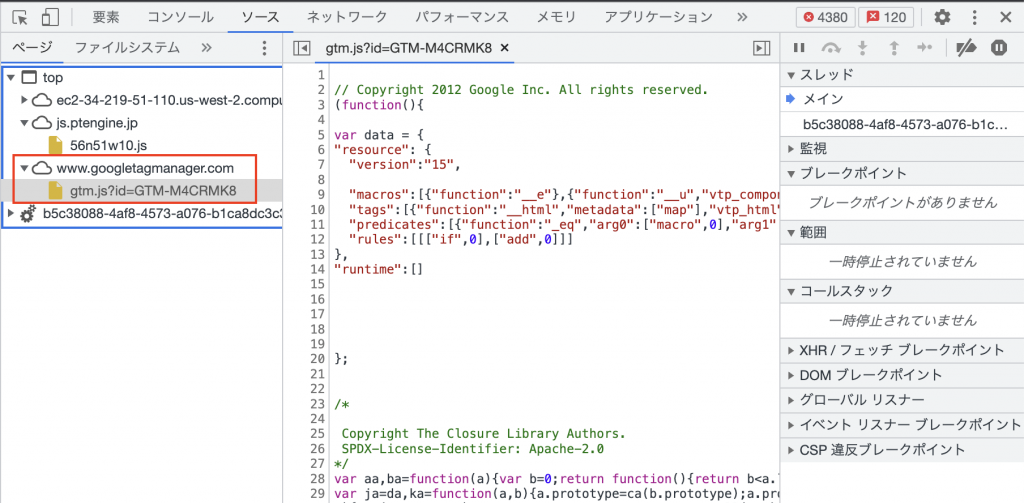Select the ページ navigator tab

click(33, 48)
